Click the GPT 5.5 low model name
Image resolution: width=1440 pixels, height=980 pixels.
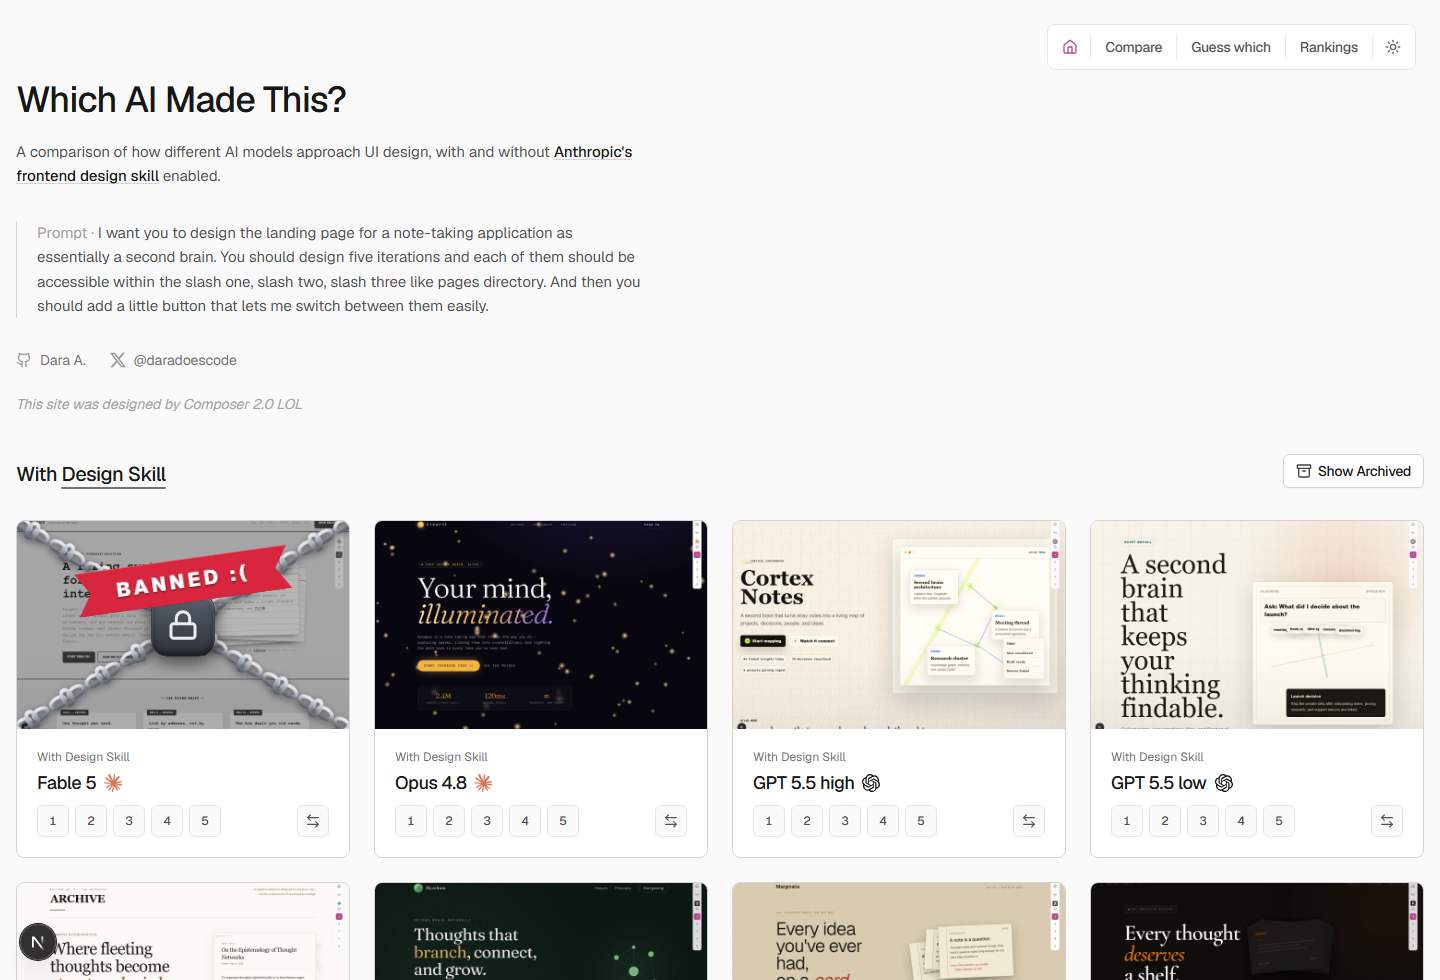(x=1159, y=783)
